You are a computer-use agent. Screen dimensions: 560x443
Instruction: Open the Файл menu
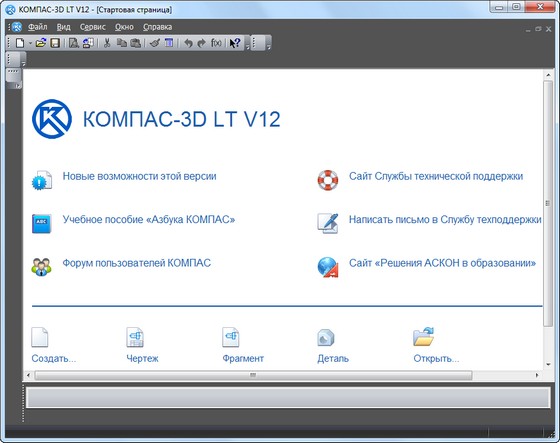pos(38,27)
